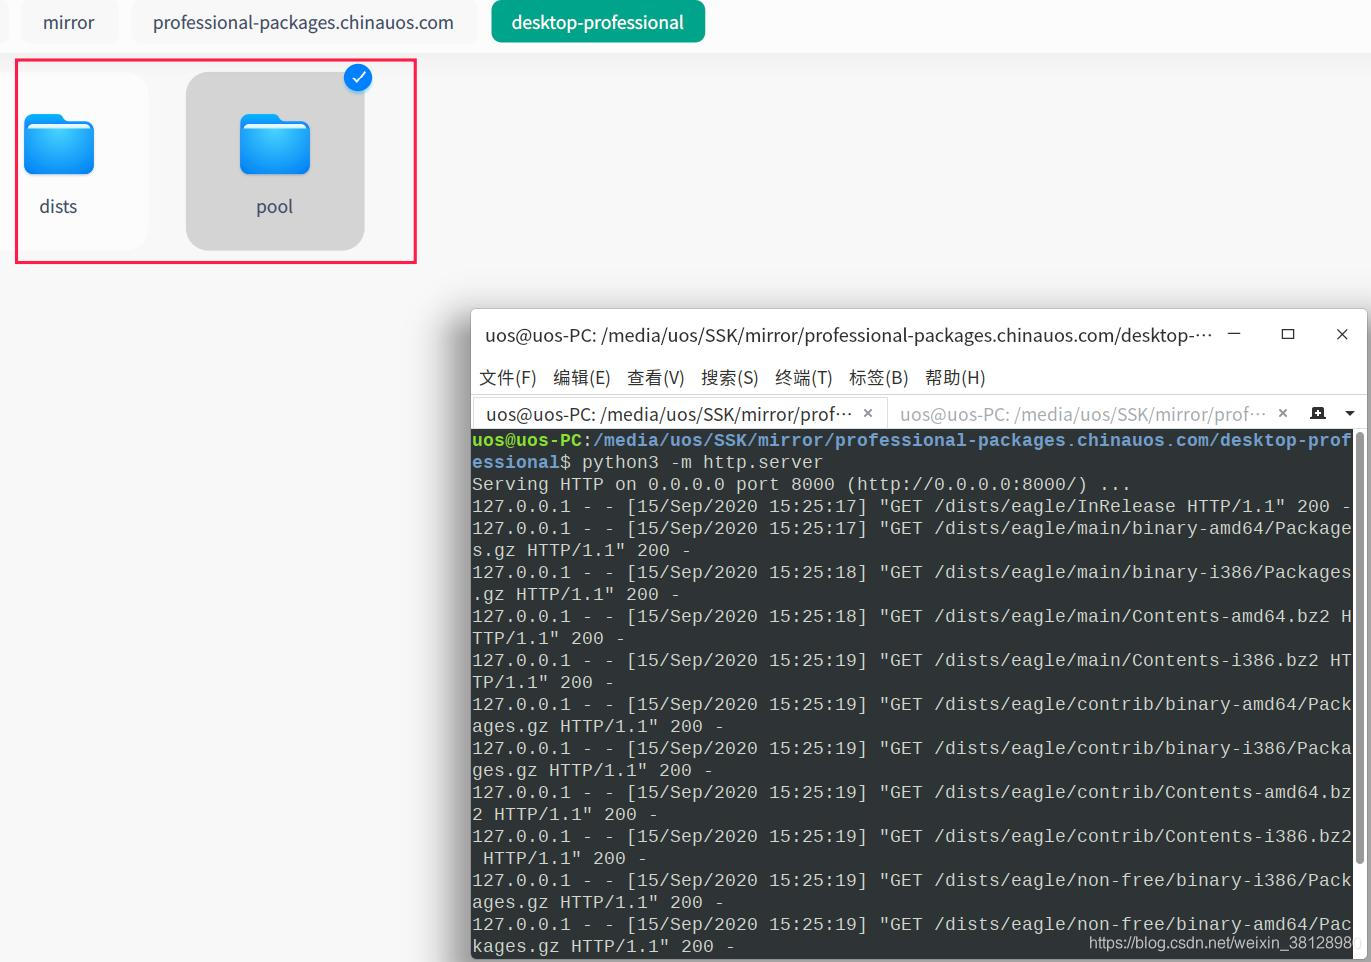Image resolution: width=1371 pixels, height=962 pixels.
Task: Open the pool folder icon
Action: pos(275,145)
